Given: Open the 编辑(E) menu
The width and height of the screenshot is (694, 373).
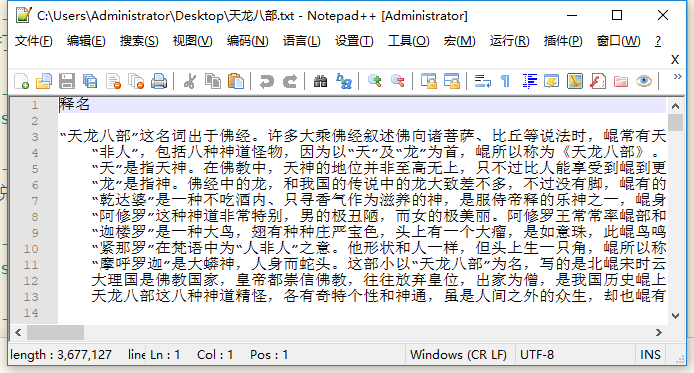Looking at the screenshot, I should pos(86,41).
